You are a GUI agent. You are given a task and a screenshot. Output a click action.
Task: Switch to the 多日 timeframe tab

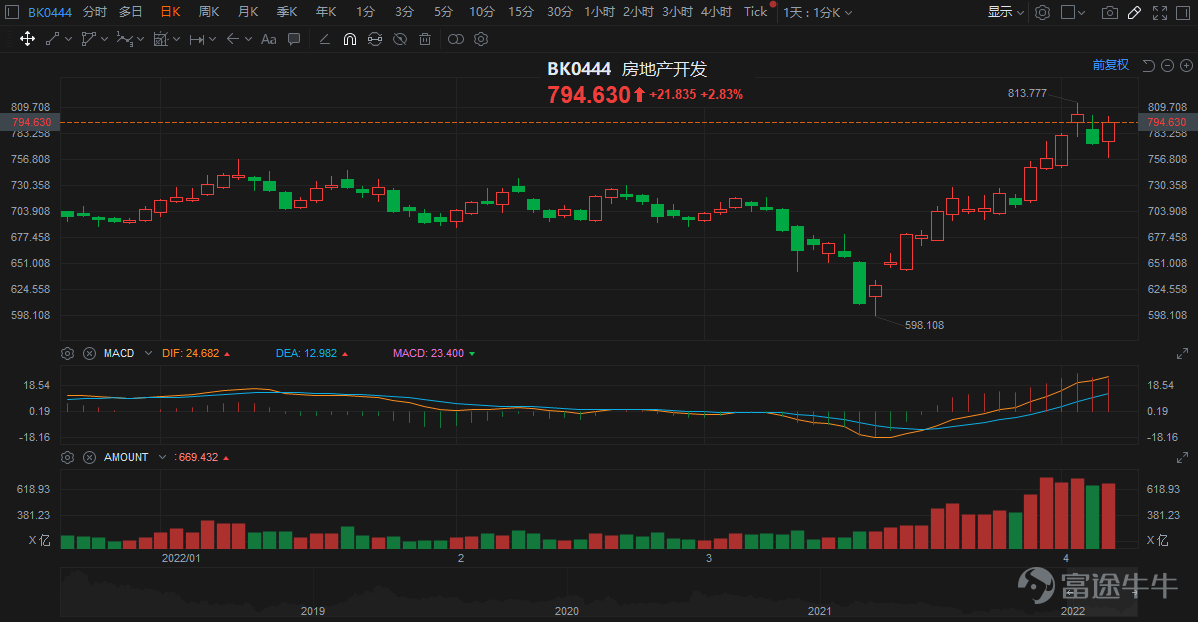coord(131,12)
